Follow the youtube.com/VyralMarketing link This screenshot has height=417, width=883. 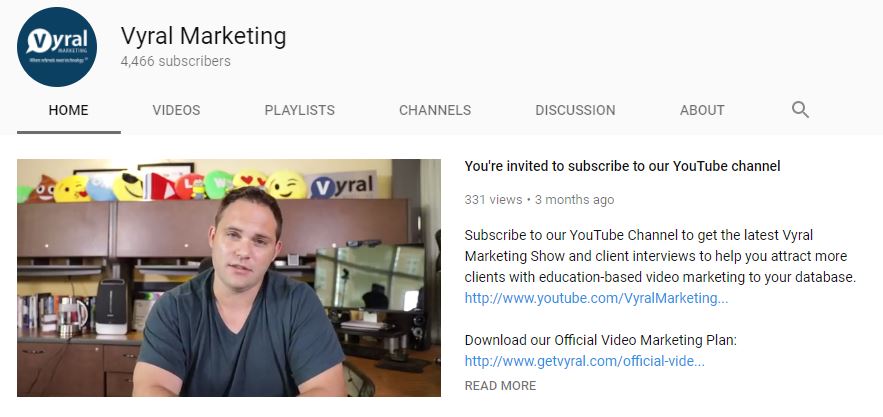(596, 298)
